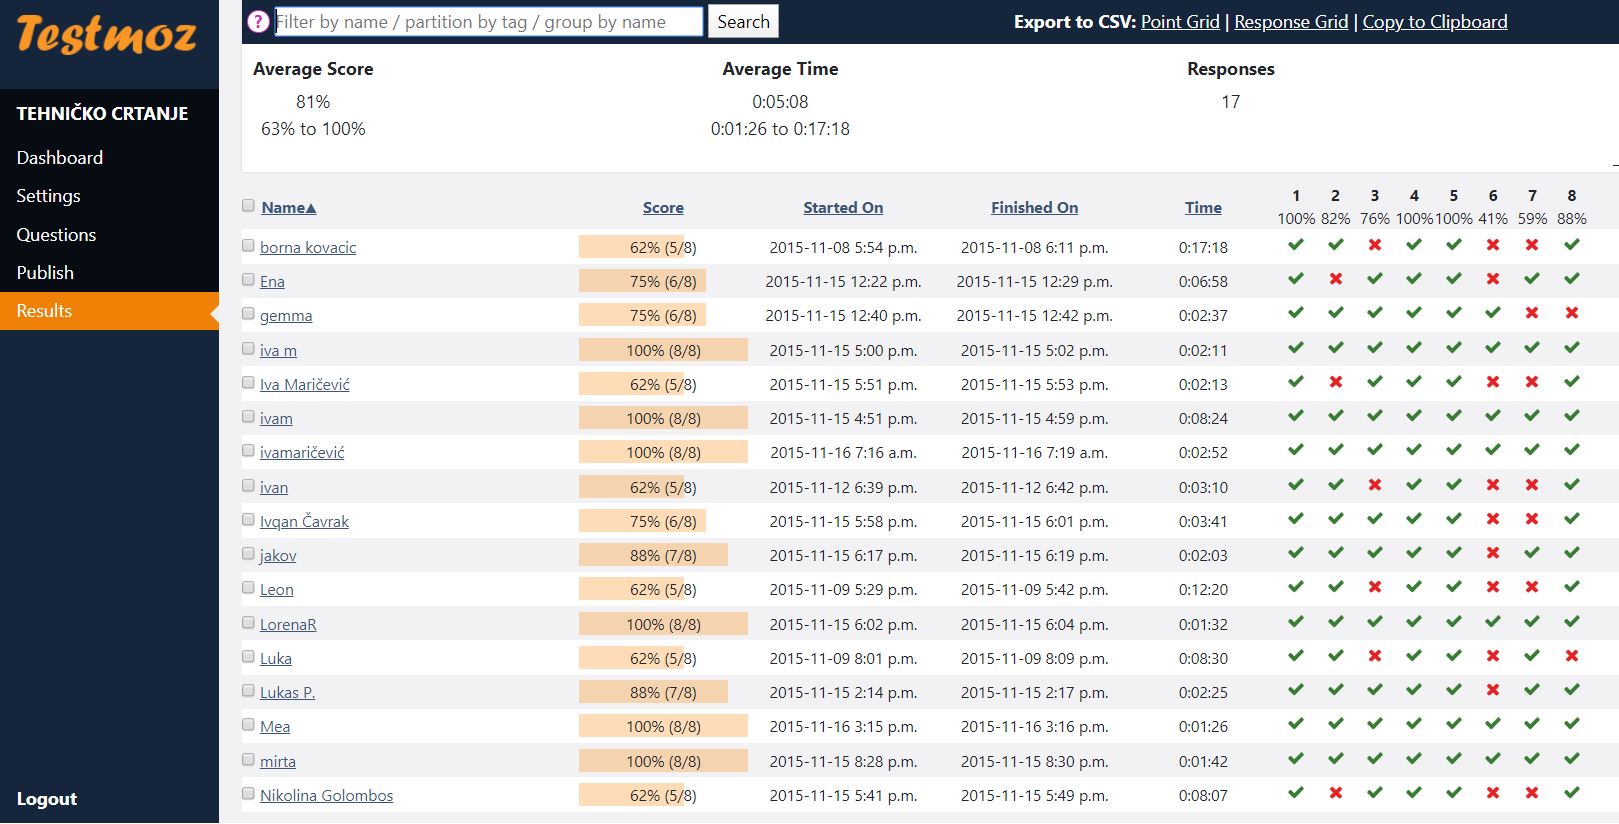Click Lukas P.'s question 6 red cross
This screenshot has height=824, width=1619.
tap(1493, 690)
